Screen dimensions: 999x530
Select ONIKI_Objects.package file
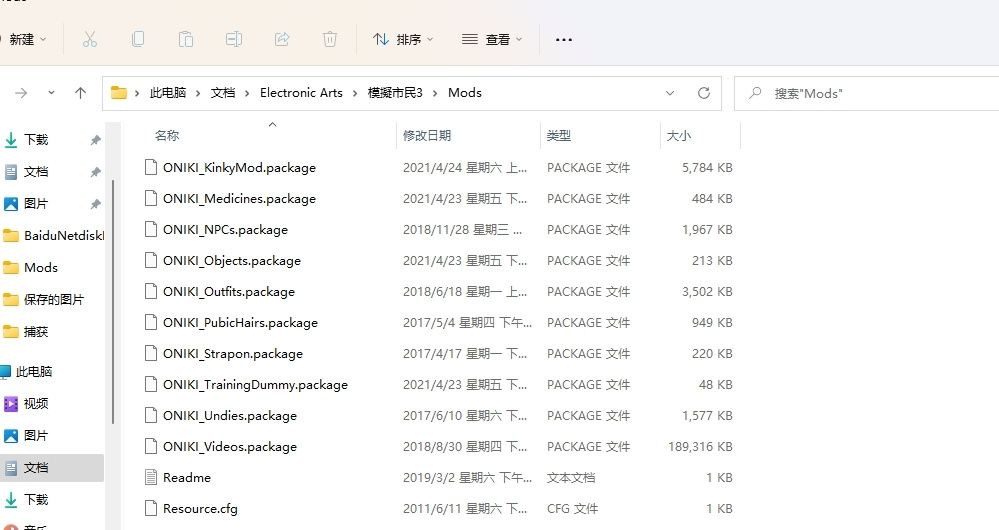click(x=231, y=261)
